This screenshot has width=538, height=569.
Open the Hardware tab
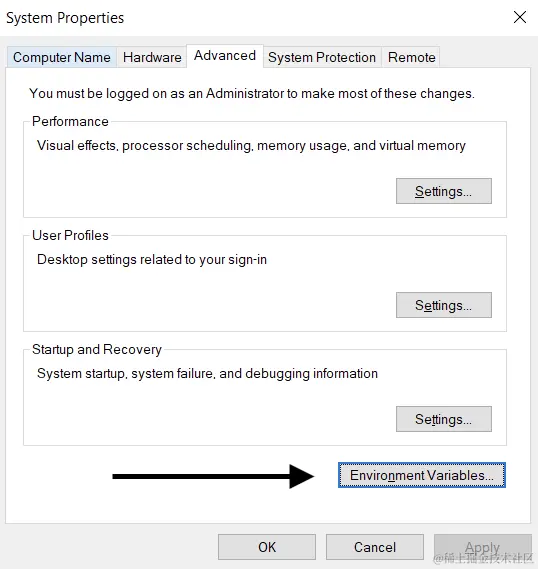pos(152,57)
